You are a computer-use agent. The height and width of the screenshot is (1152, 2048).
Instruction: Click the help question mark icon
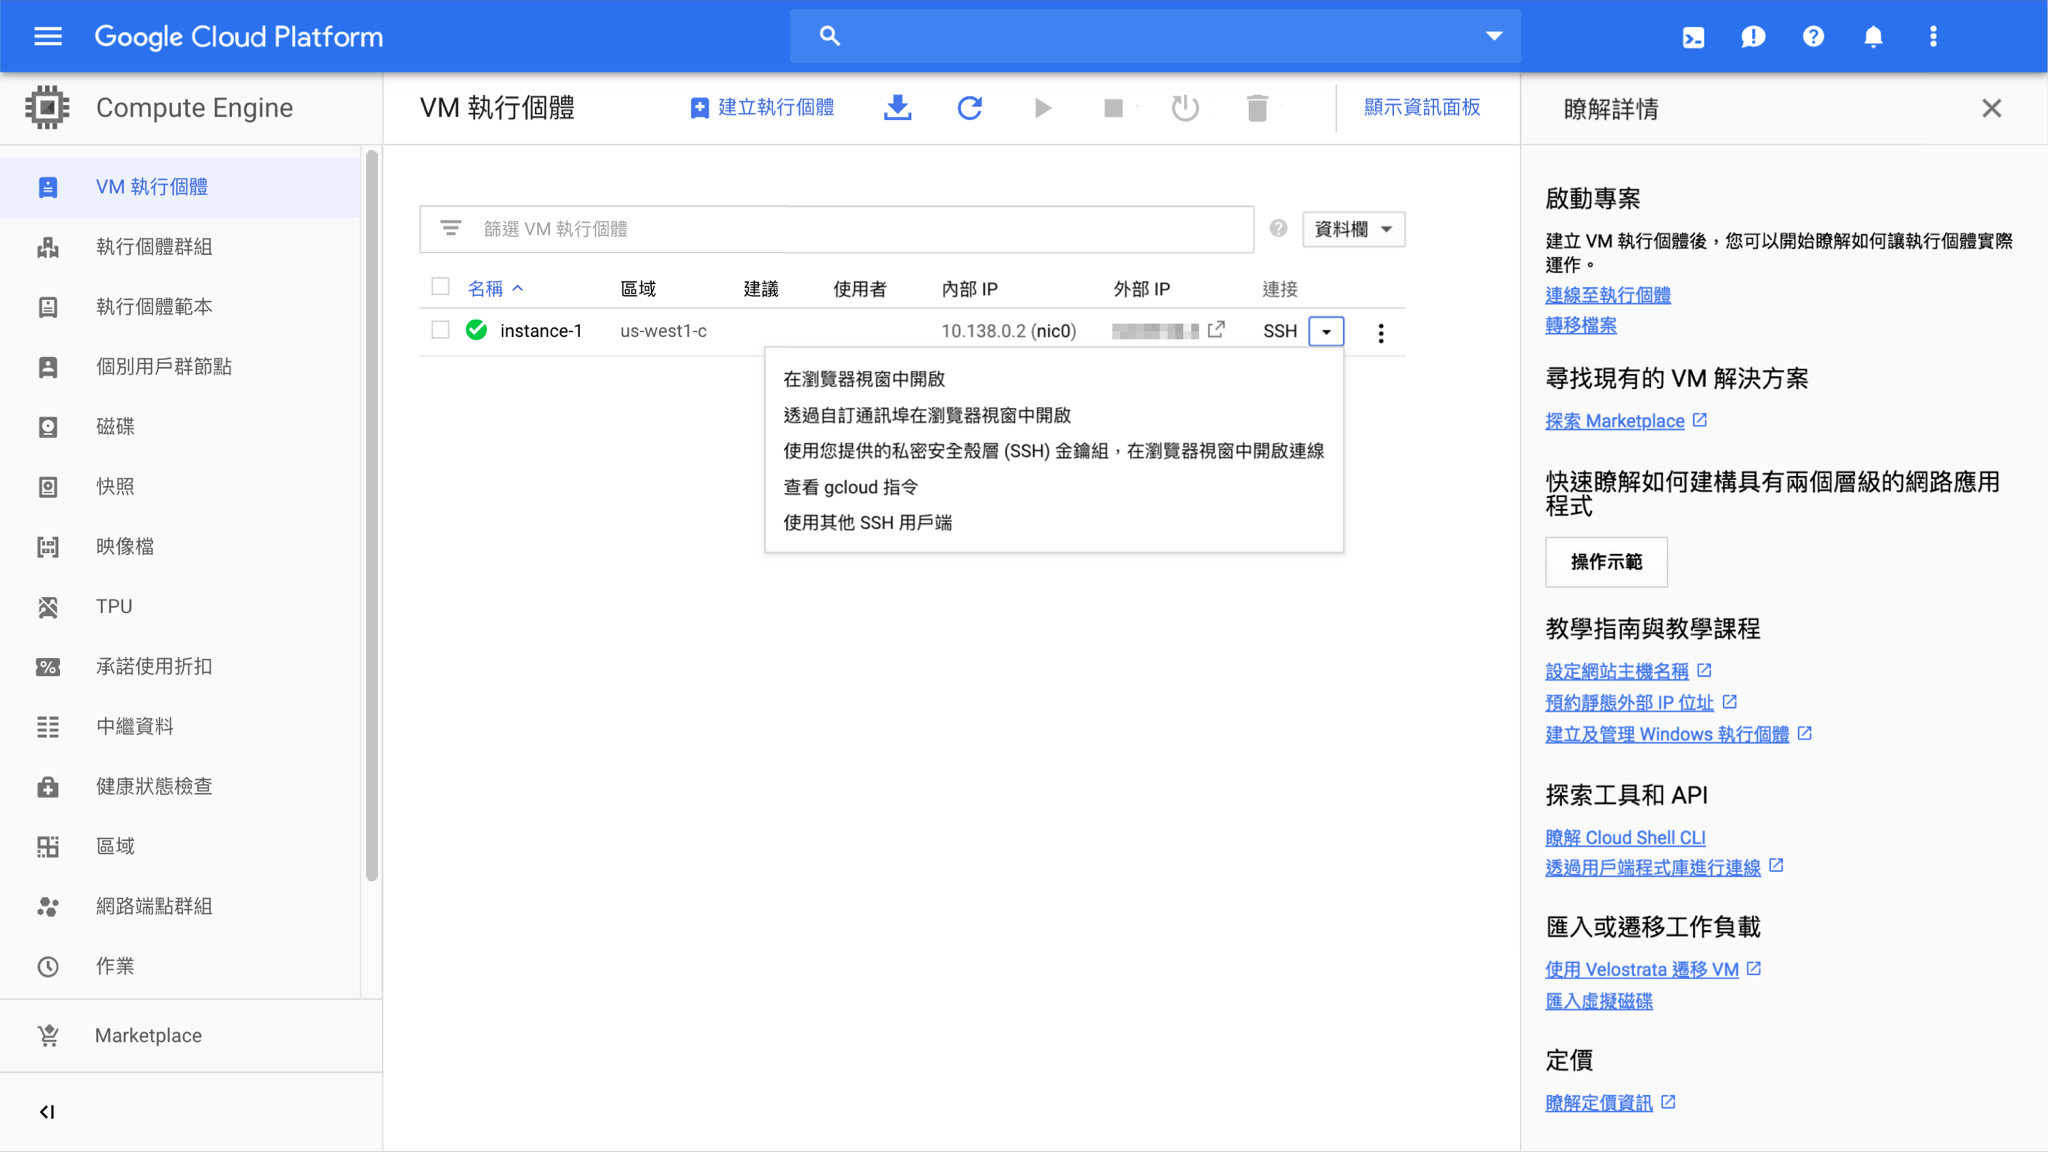tap(1813, 37)
